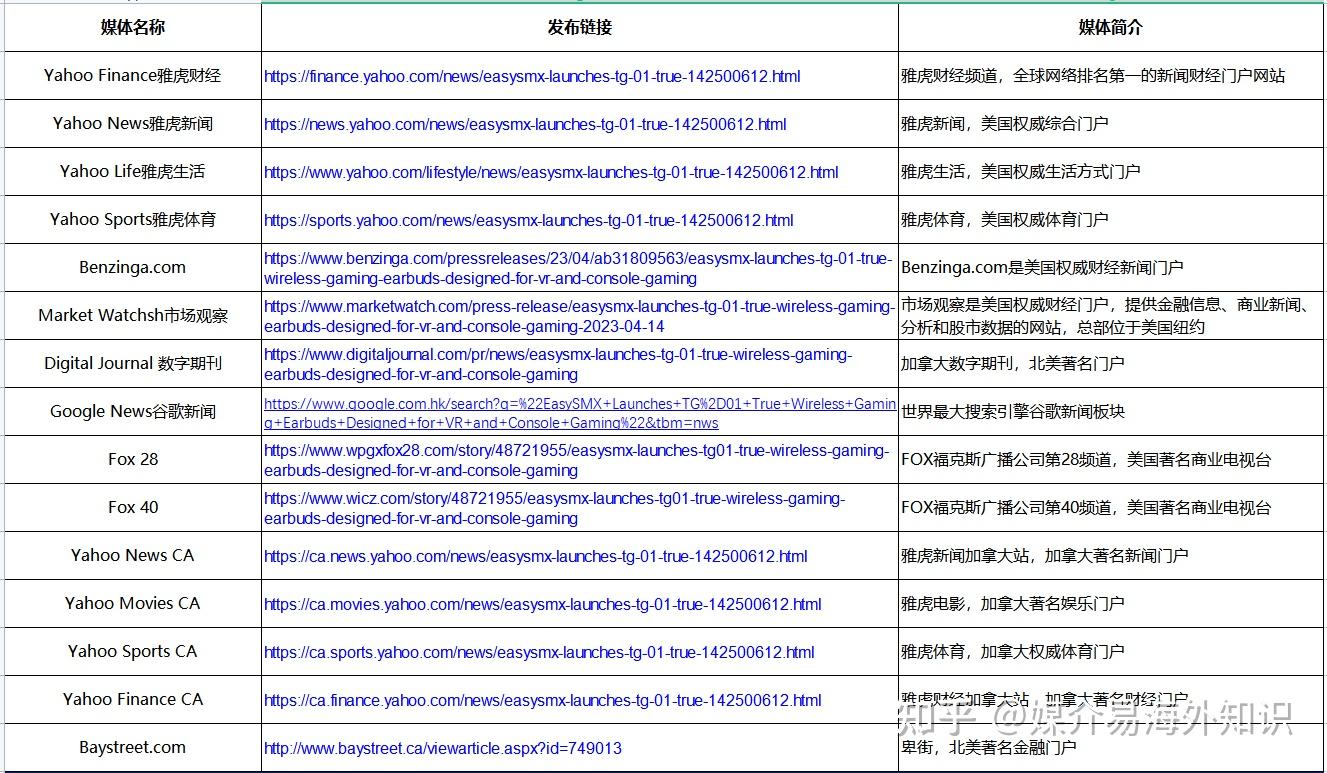Select the FOX福克斯广播公司第40频道 description cell
Image resolution: width=1327 pixels, height=773 pixels.
[1111, 507]
